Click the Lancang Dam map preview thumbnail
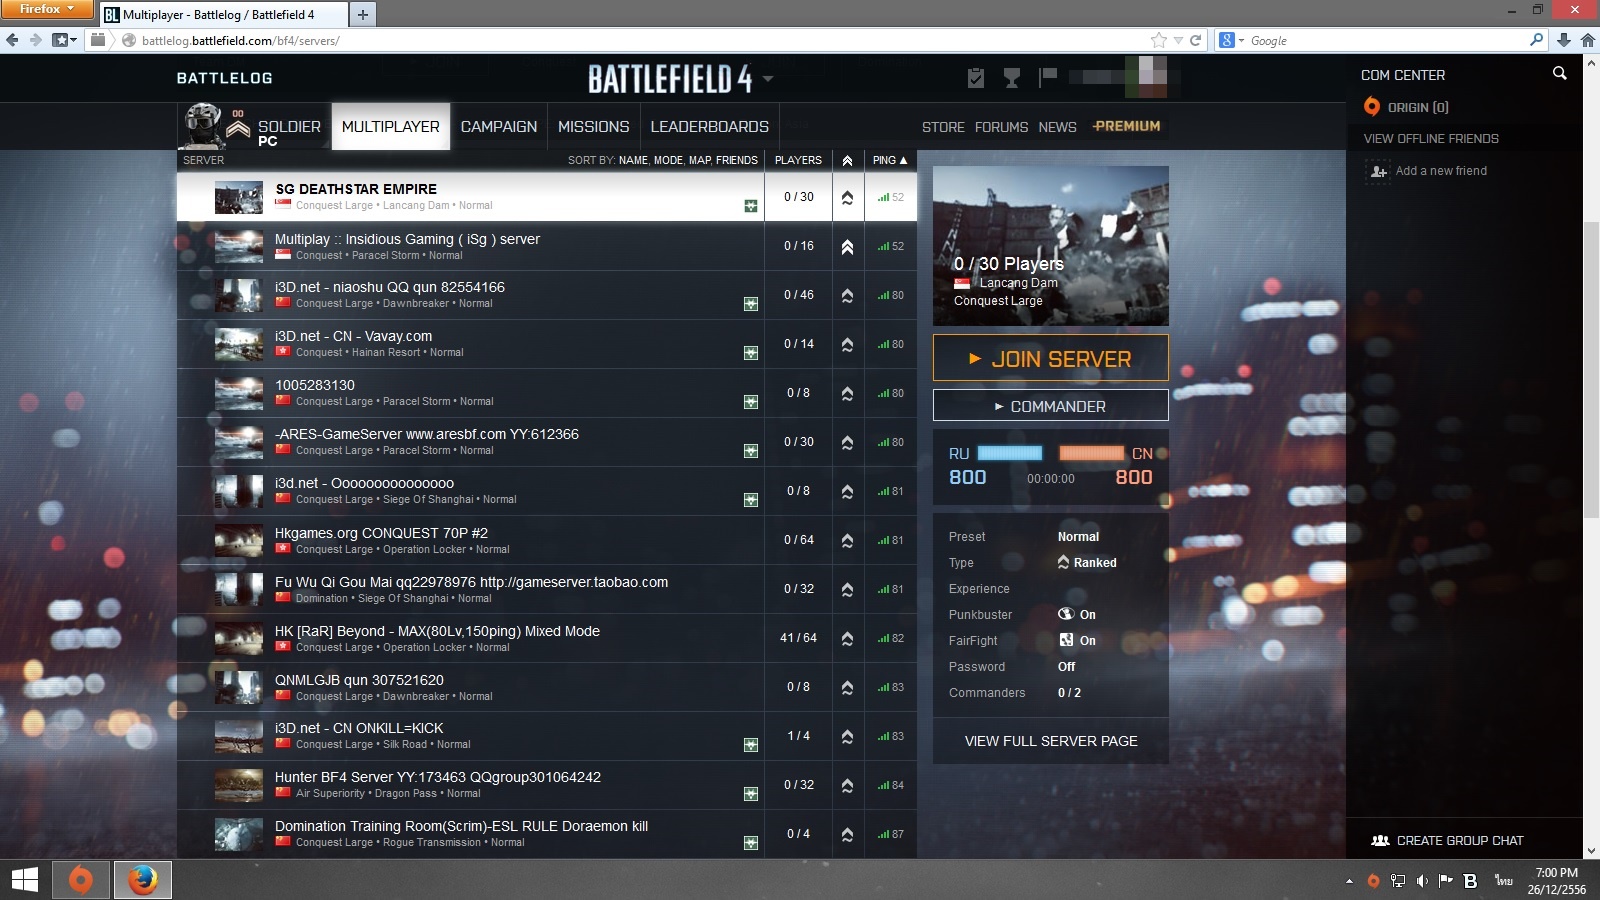 tap(1050, 245)
